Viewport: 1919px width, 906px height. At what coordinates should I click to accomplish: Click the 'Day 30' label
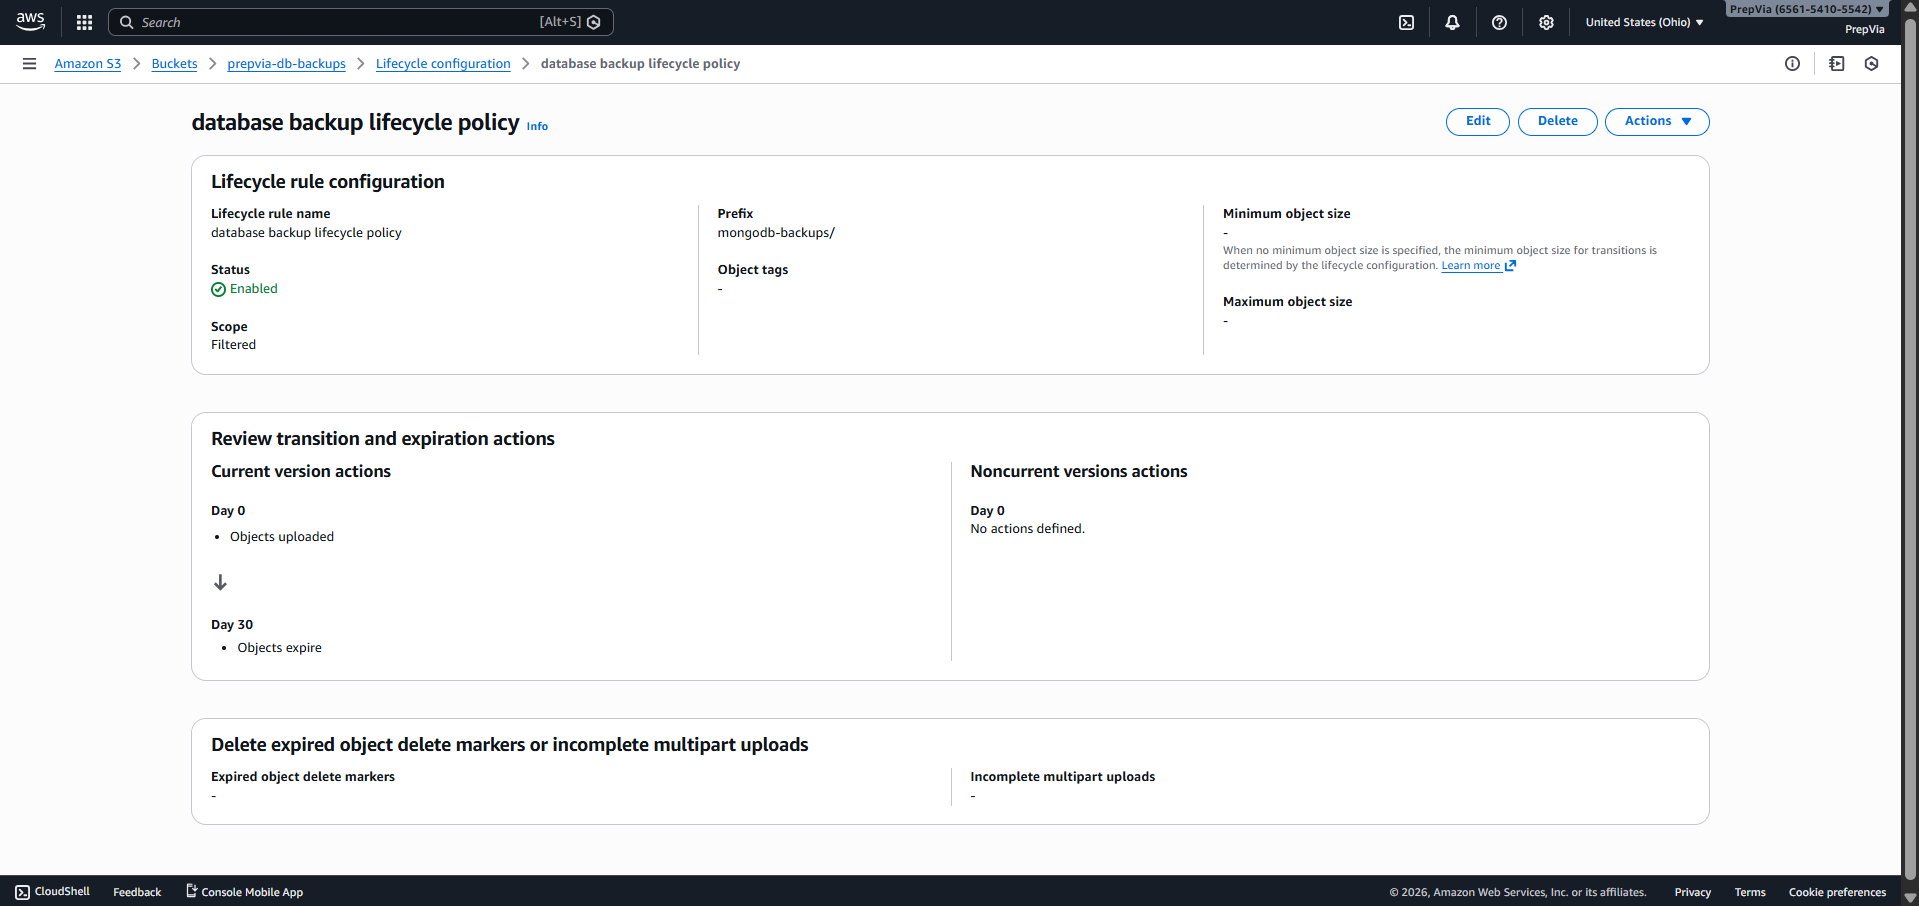coord(232,625)
